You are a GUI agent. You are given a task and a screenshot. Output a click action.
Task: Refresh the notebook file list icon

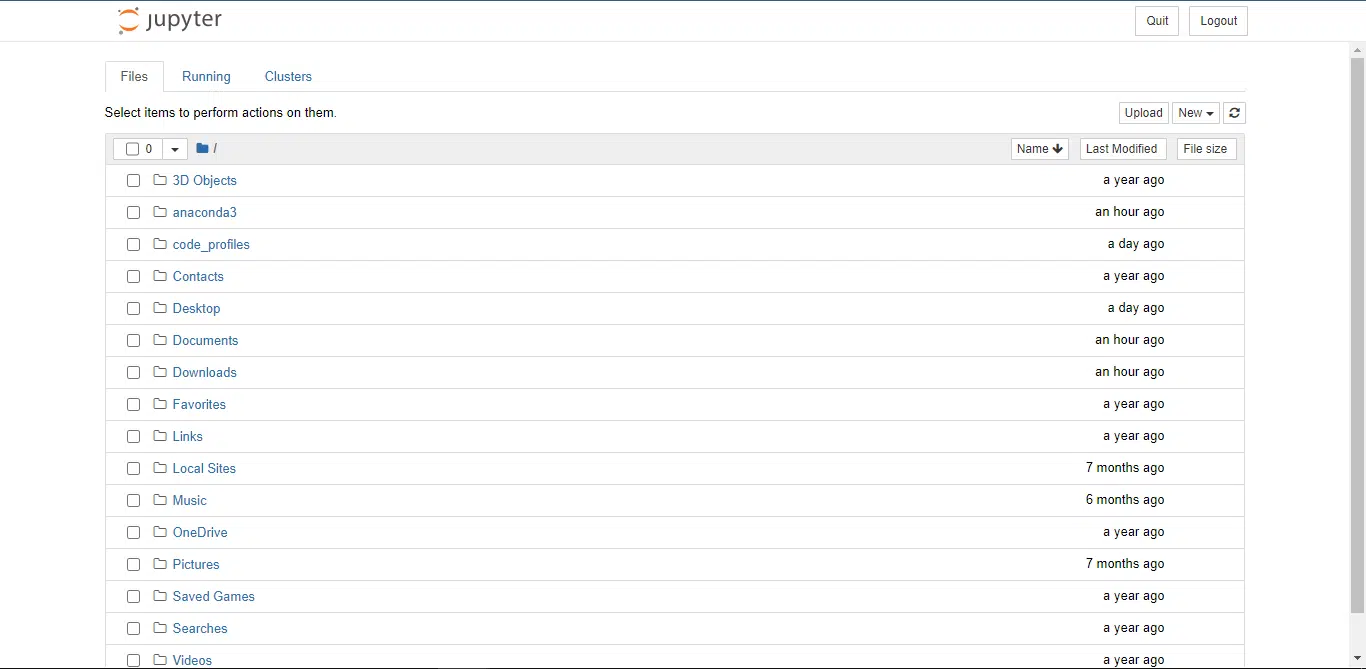click(1234, 113)
